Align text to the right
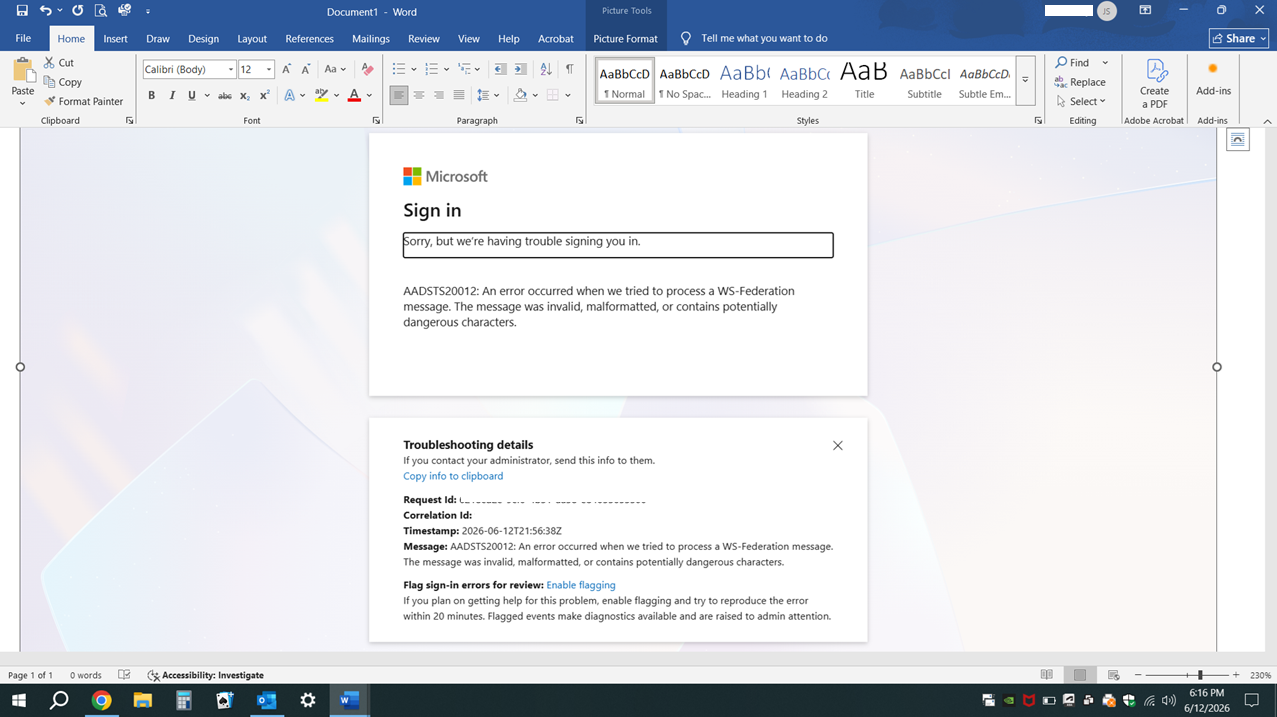The width and height of the screenshot is (1277, 717). (439, 96)
